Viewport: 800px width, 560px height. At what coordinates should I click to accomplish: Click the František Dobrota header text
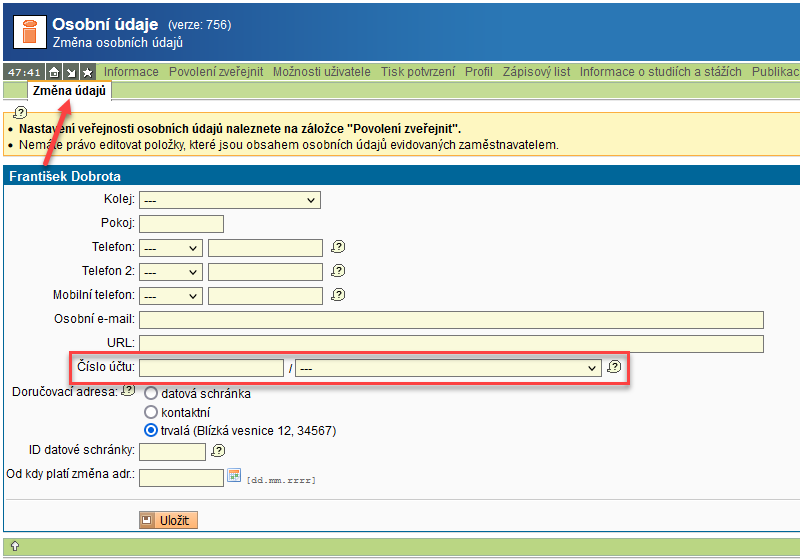pyautogui.click(x=65, y=176)
